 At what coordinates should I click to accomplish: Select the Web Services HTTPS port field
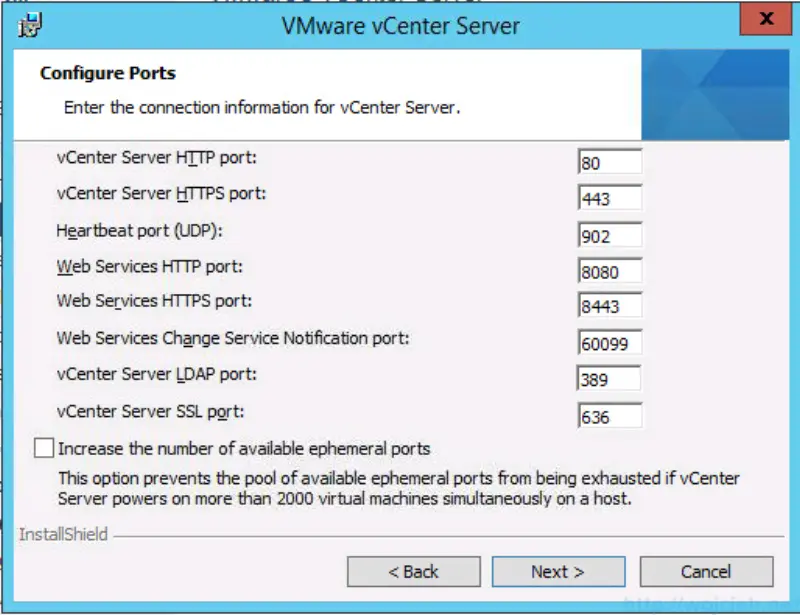[x=610, y=305]
